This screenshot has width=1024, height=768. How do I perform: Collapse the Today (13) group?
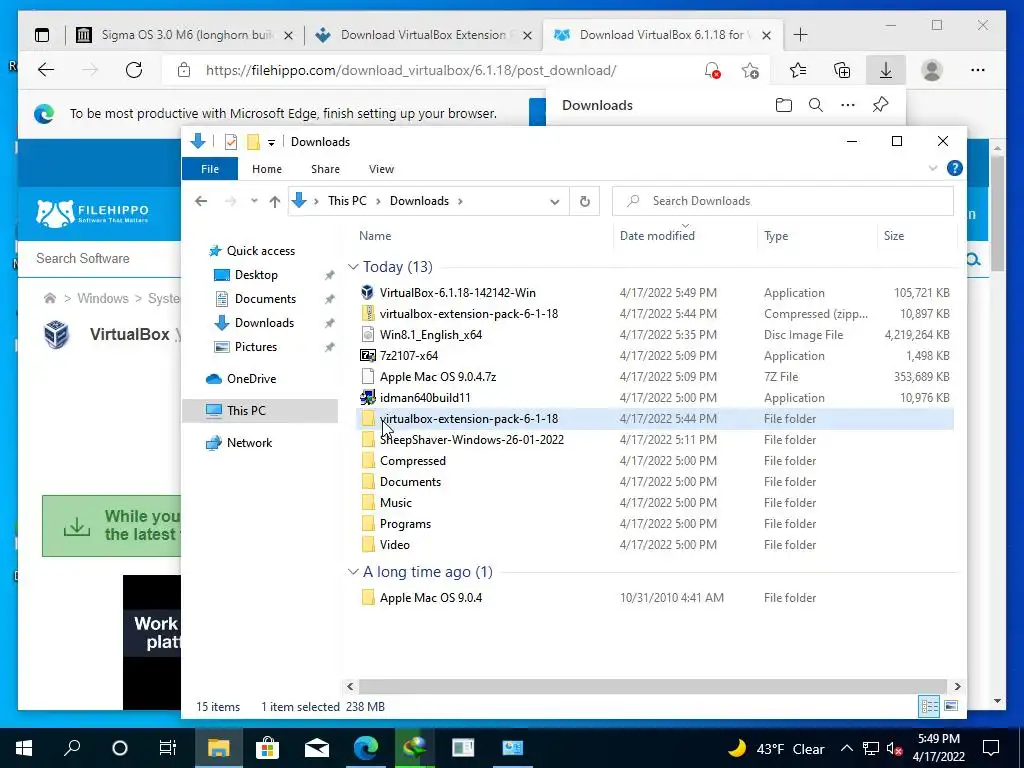point(353,266)
